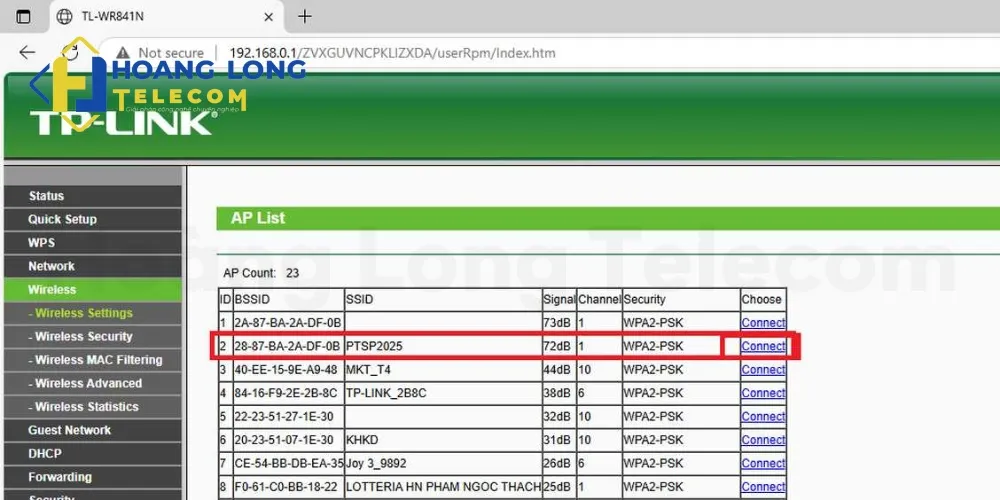Open the WPS menu item
The width and height of the screenshot is (1000, 500).
93,243
